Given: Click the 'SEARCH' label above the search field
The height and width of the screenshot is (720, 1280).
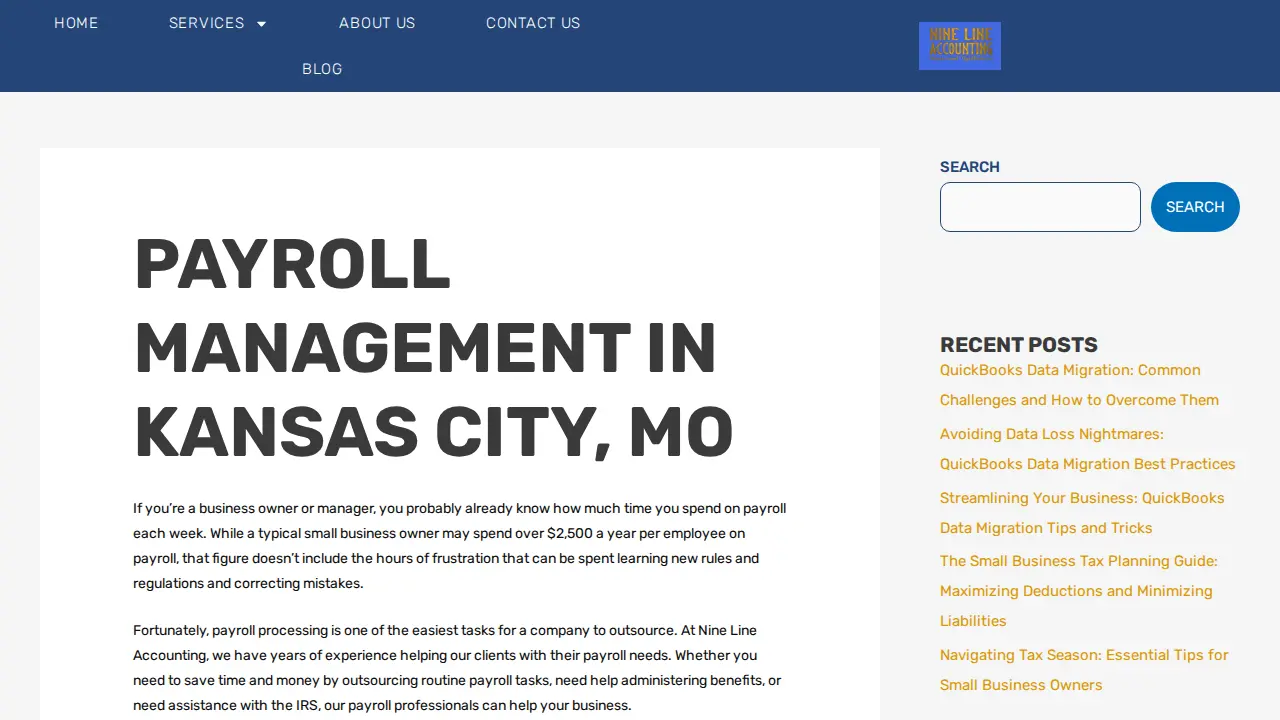Looking at the screenshot, I should pyautogui.click(x=970, y=167).
